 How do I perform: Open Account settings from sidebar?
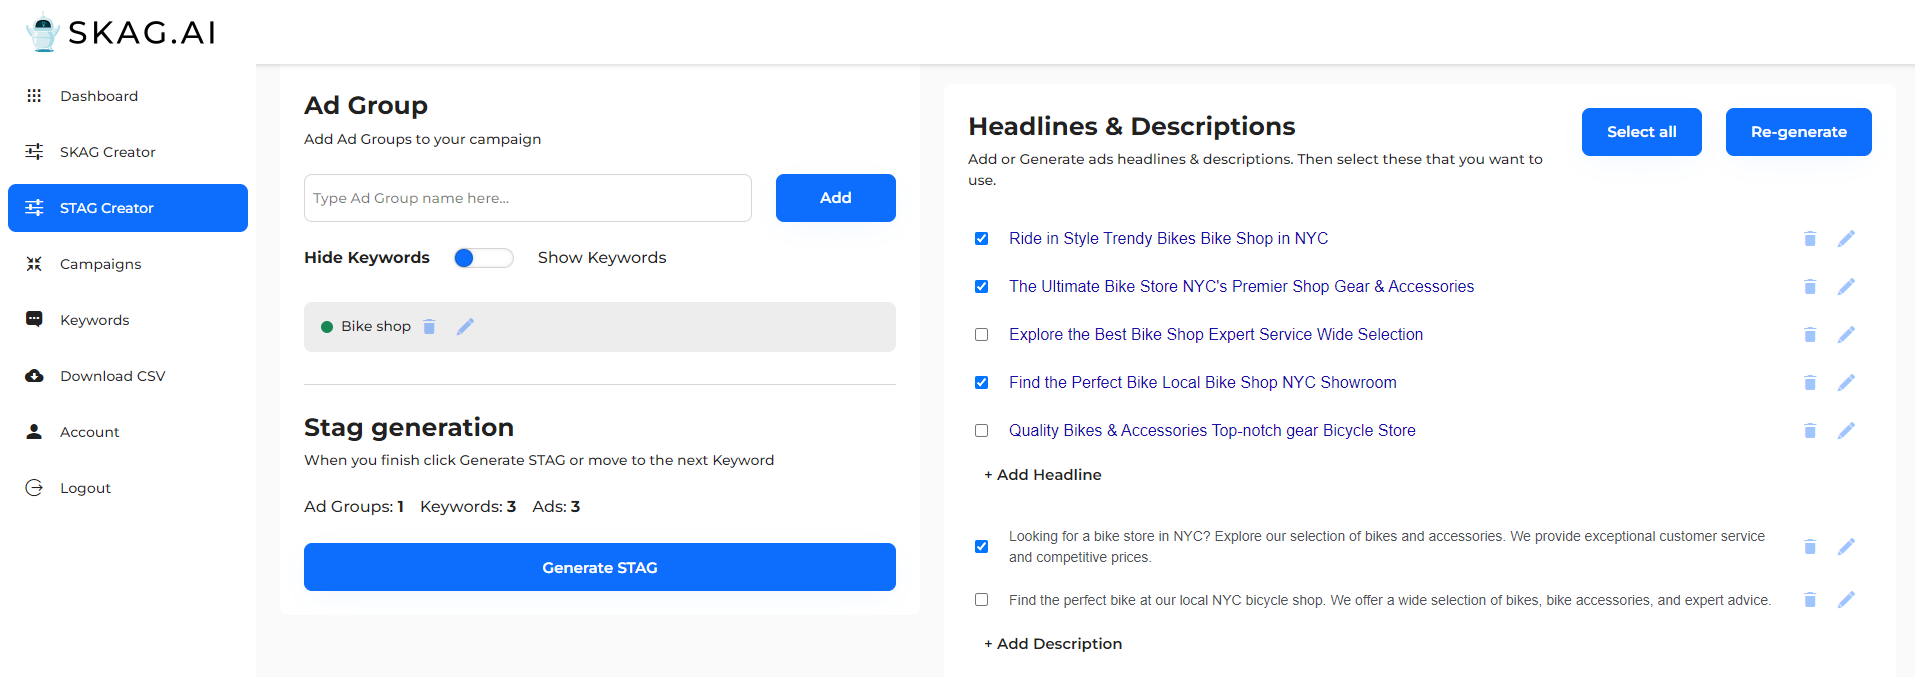(128, 432)
